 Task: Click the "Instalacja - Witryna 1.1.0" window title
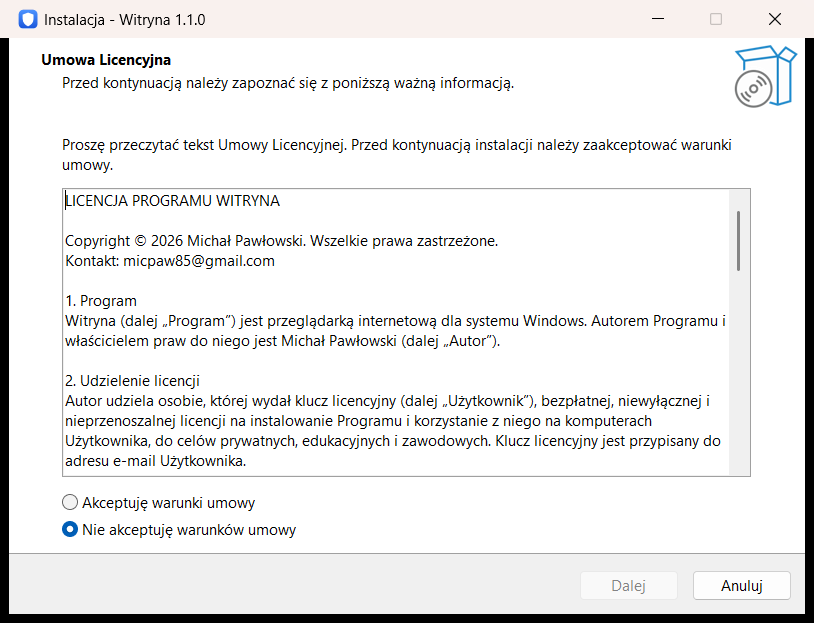click(125, 20)
